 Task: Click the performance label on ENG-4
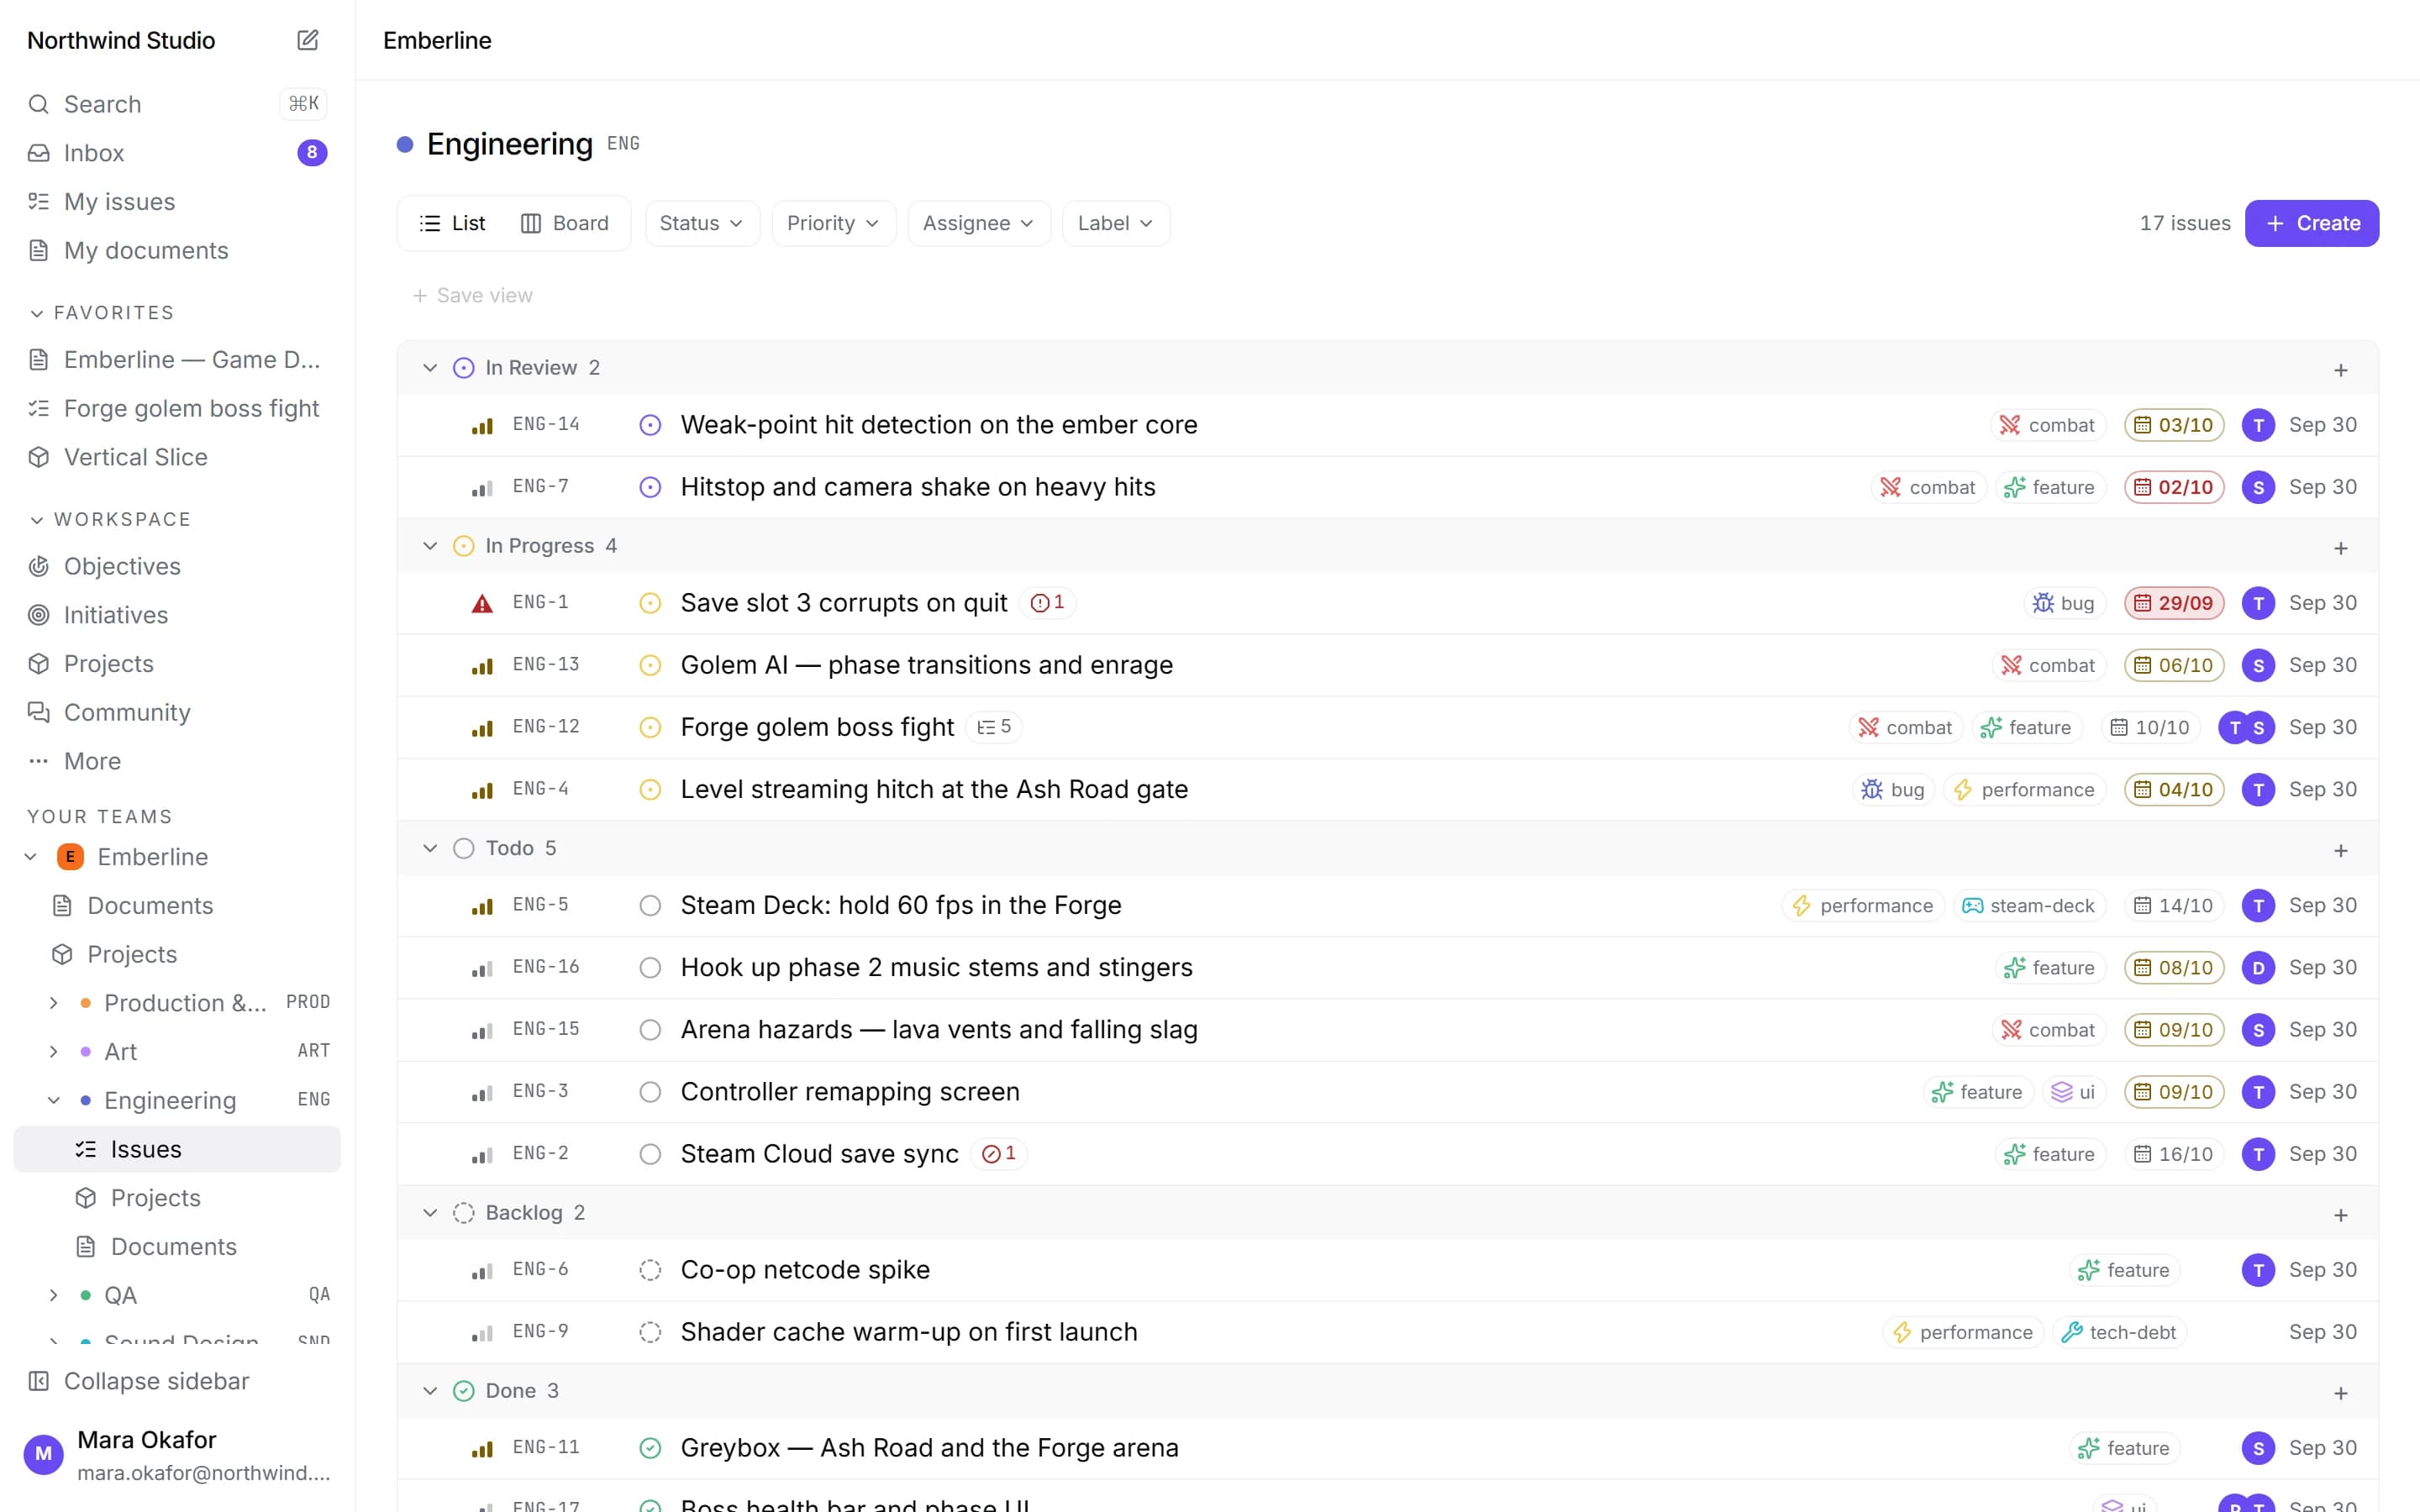click(2025, 790)
